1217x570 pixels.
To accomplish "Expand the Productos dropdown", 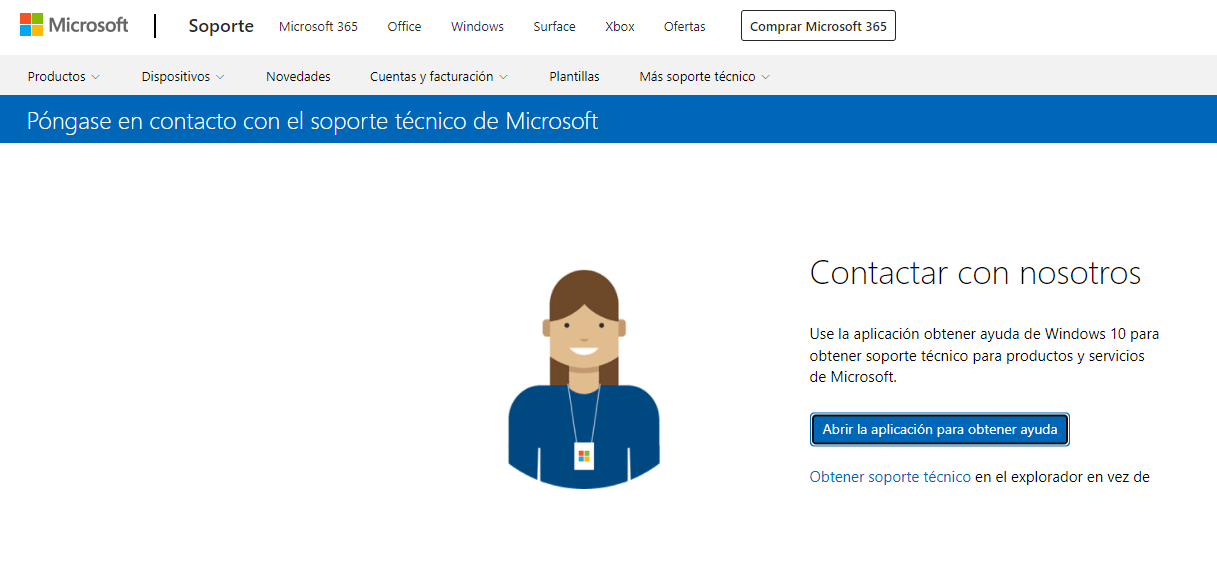I will click(64, 76).
